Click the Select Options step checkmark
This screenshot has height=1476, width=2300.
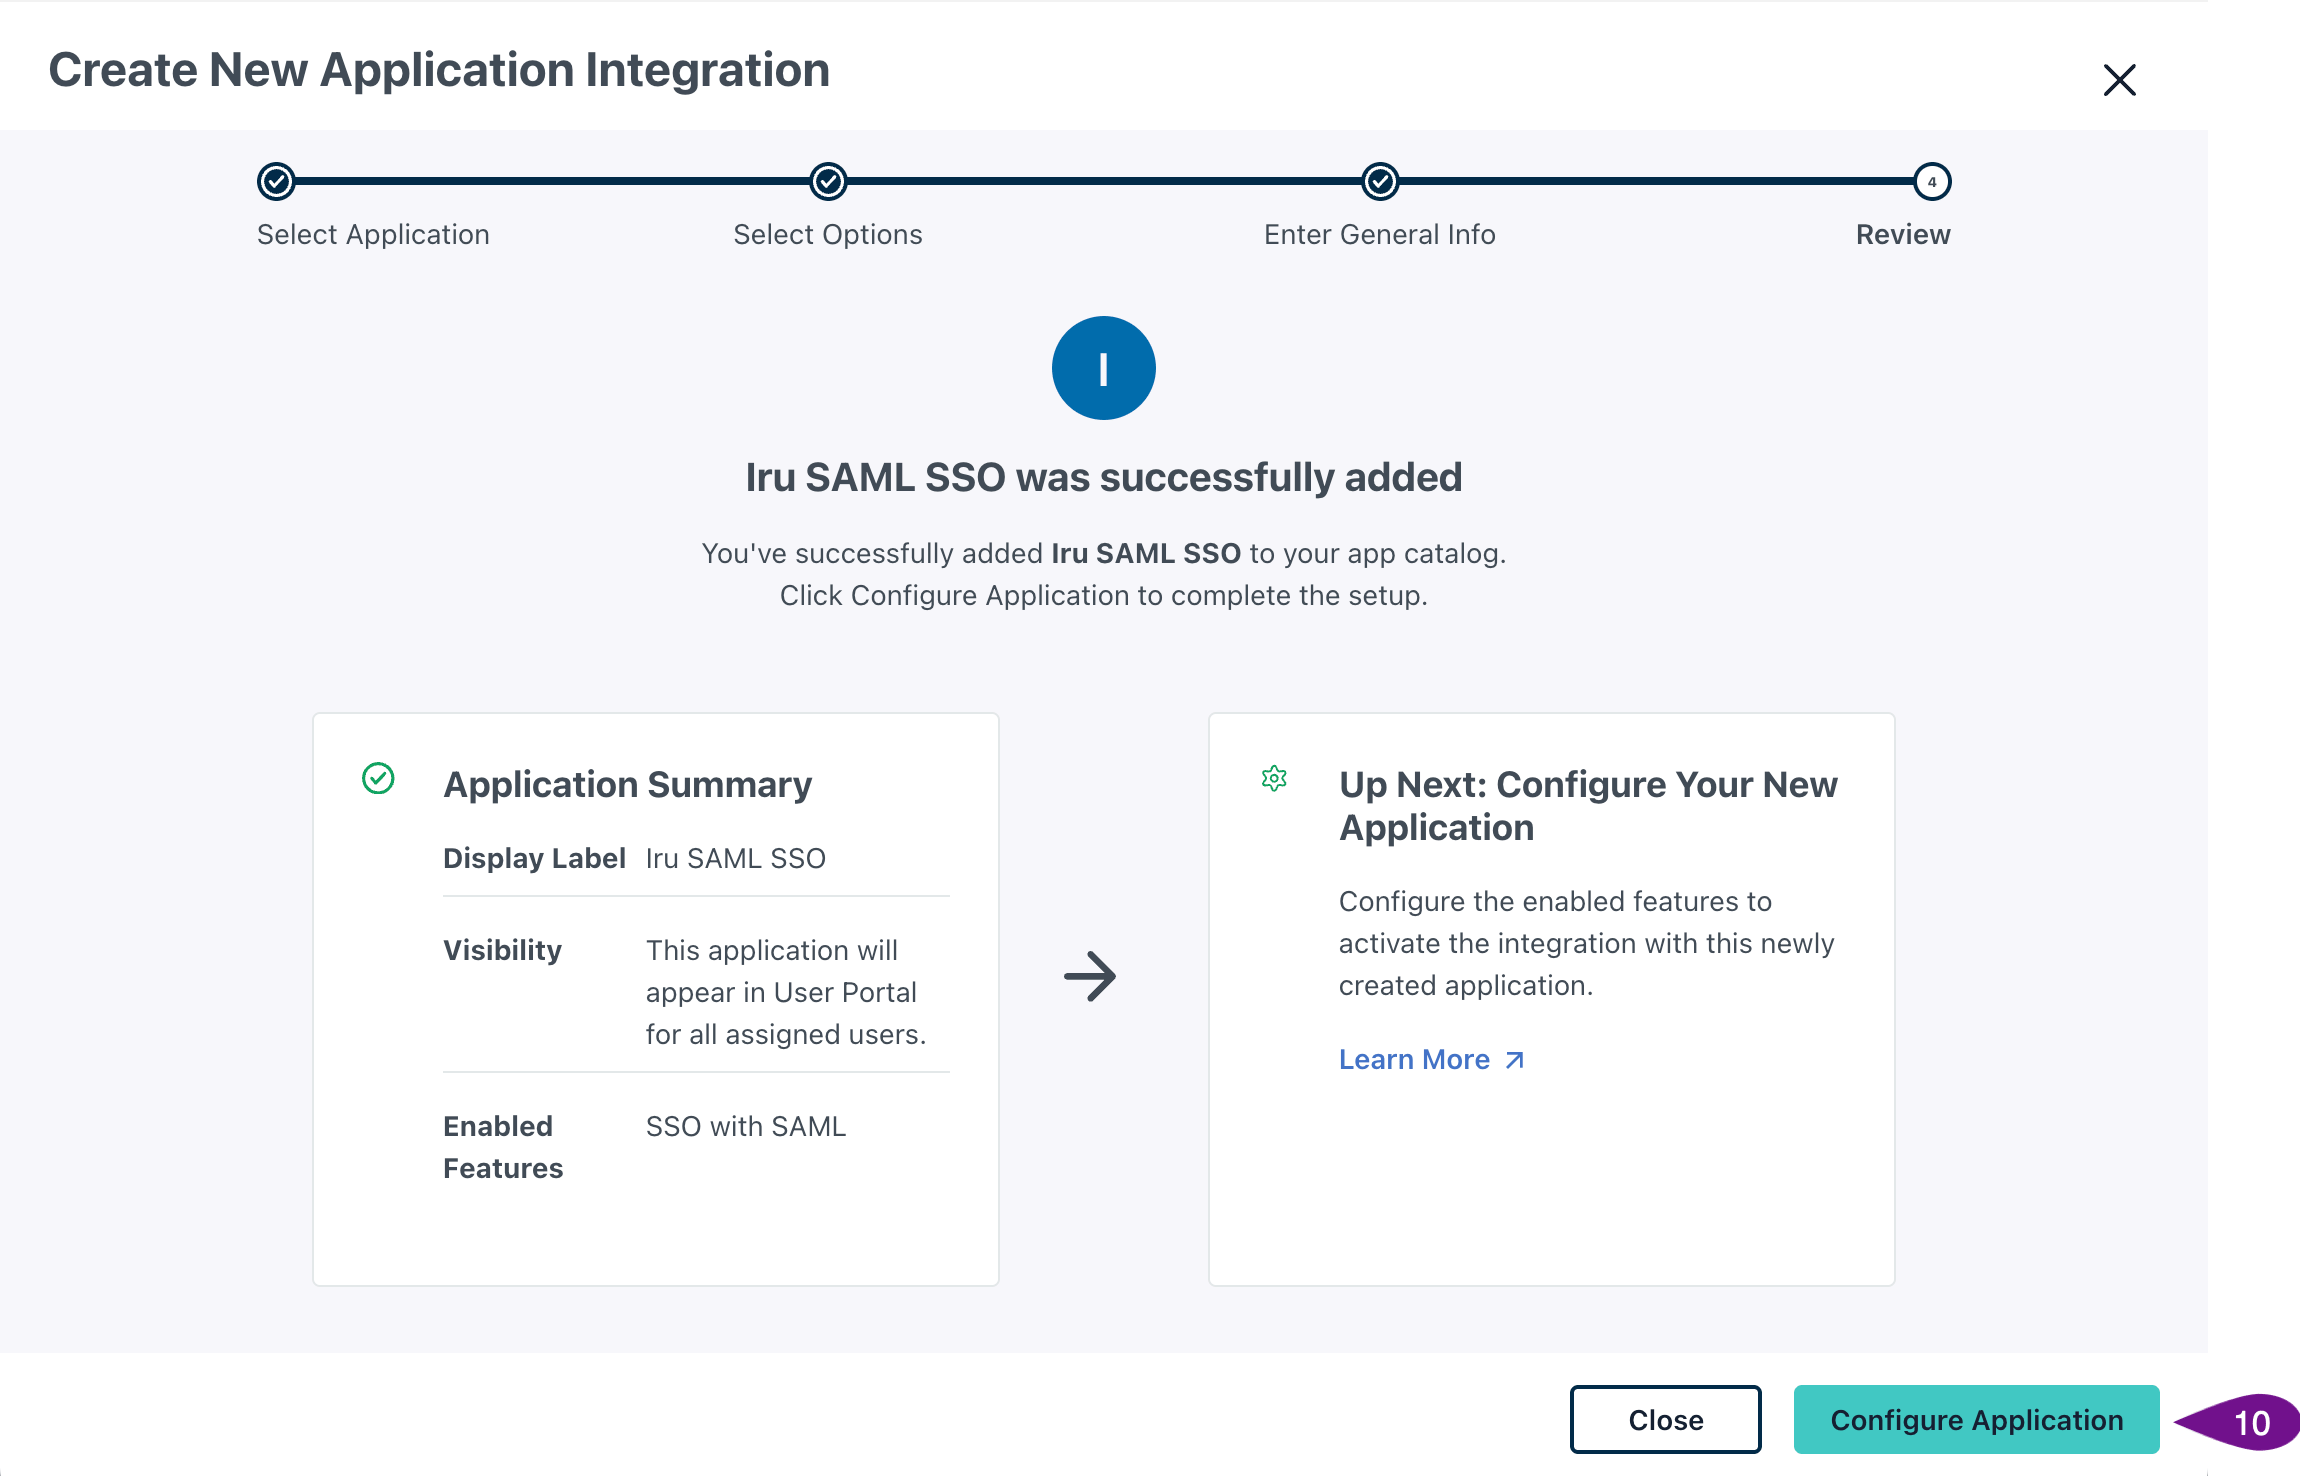[828, 181]
